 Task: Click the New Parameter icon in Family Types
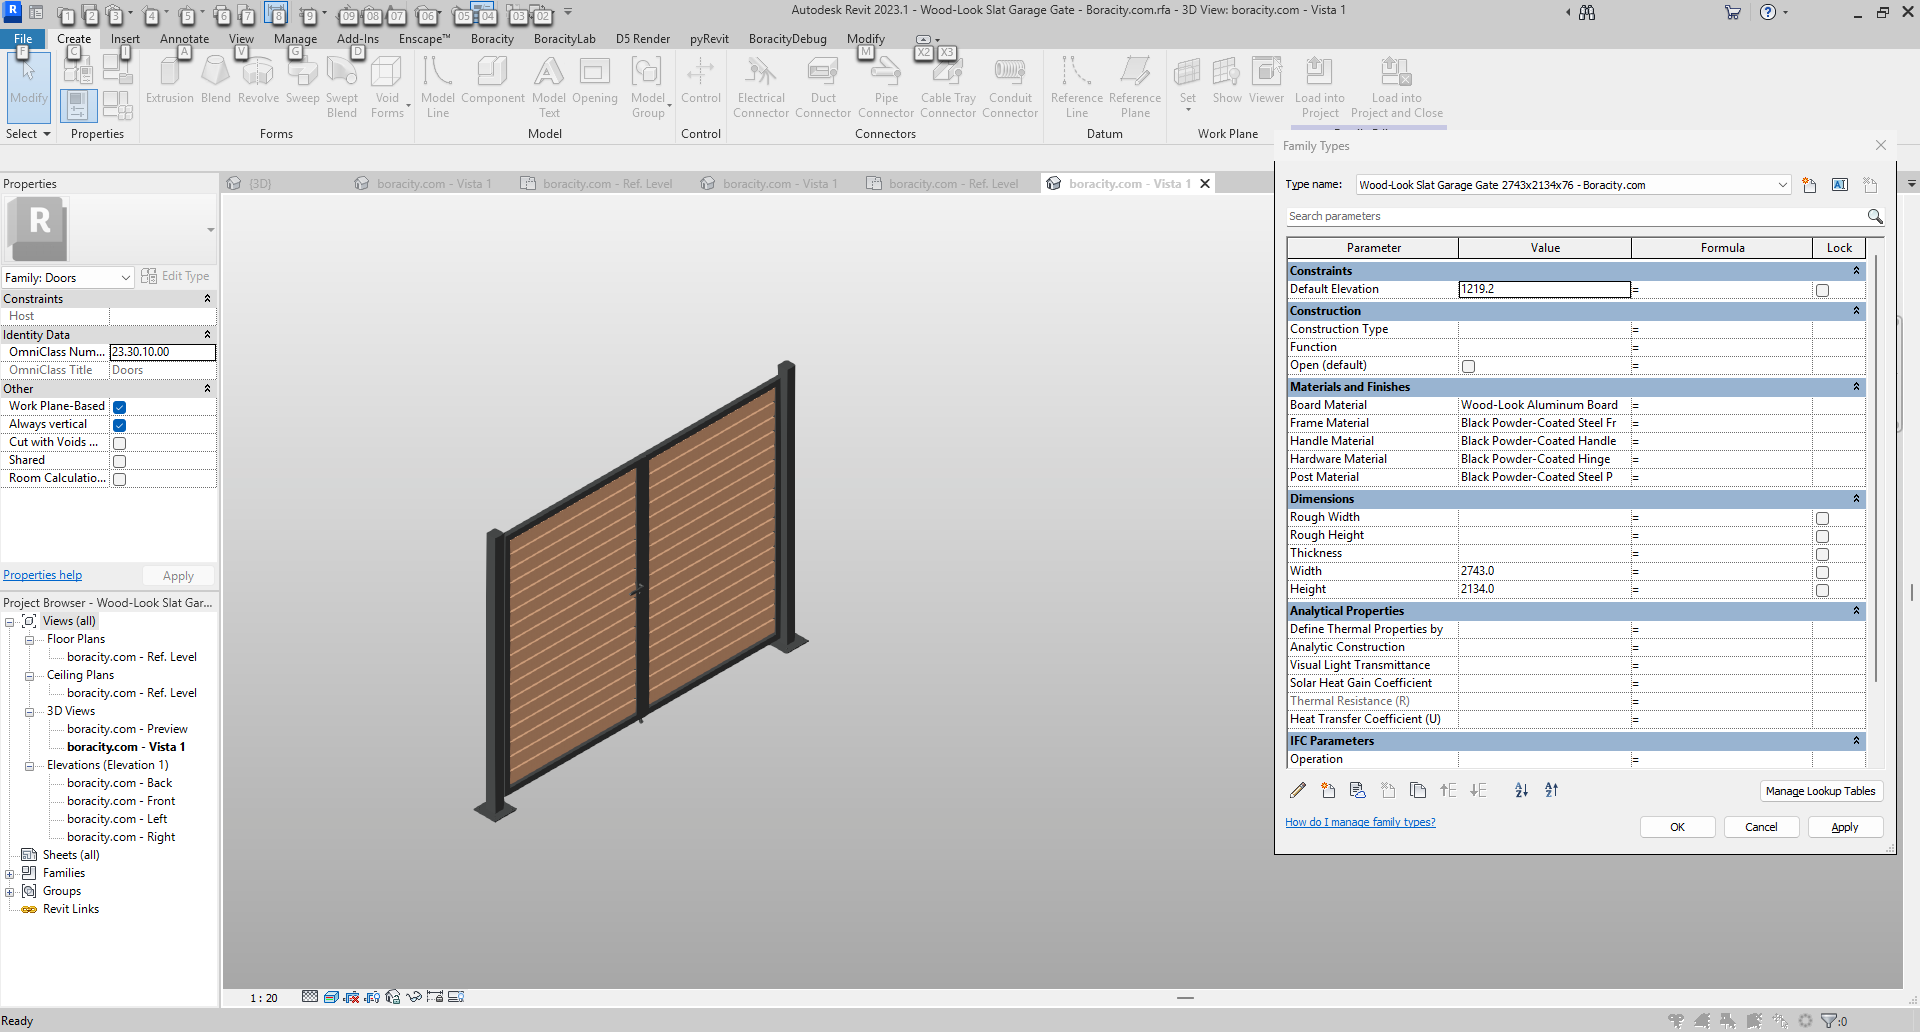coord(1328,790)
